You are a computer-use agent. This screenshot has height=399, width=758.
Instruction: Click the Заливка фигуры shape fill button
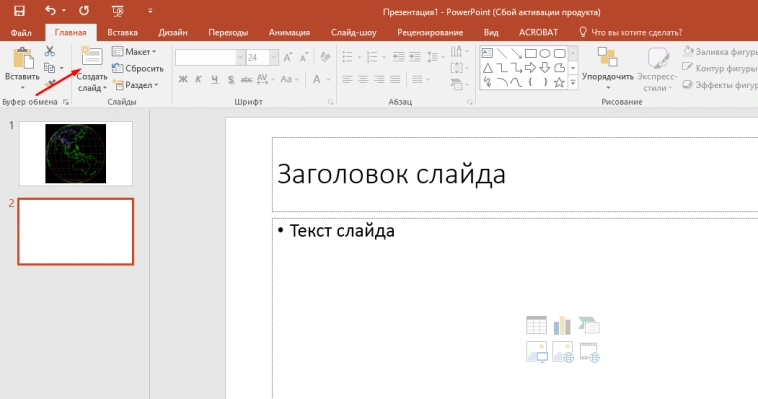click(720, 51)
